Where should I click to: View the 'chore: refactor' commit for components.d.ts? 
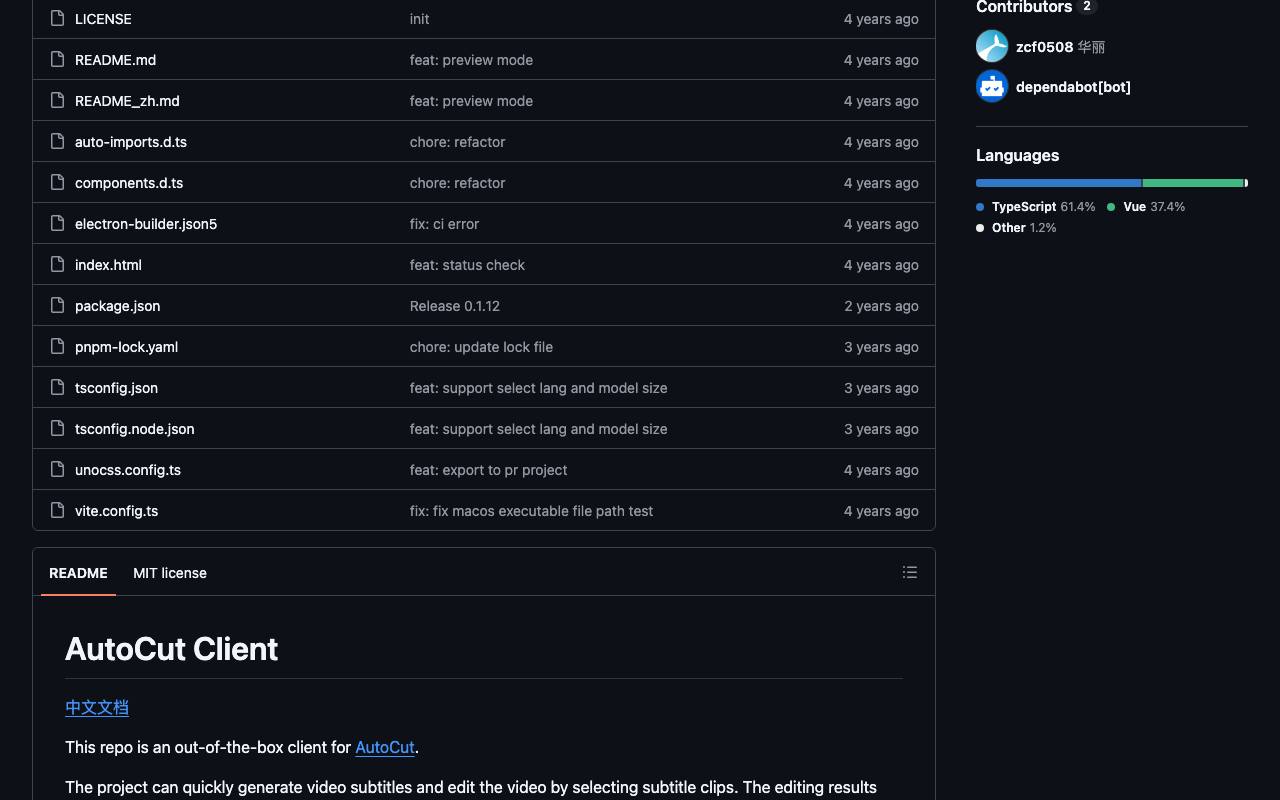[x=457, y=183]
